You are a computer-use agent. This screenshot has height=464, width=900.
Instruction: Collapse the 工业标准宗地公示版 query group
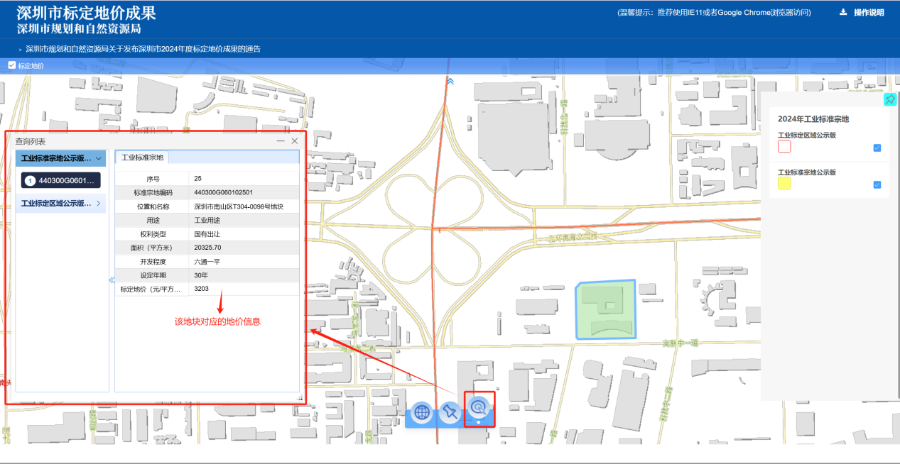tap(98, 158)
